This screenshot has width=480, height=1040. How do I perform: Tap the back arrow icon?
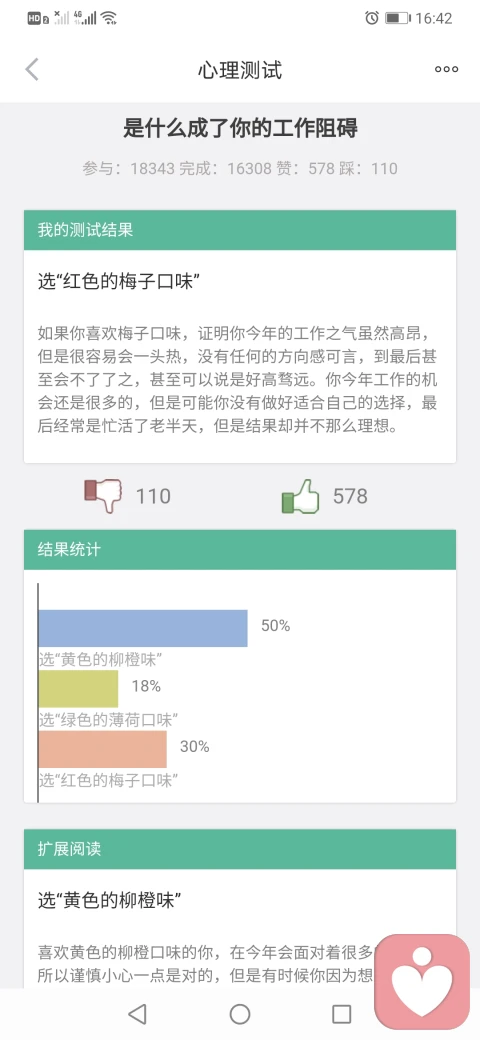[31, 69]
